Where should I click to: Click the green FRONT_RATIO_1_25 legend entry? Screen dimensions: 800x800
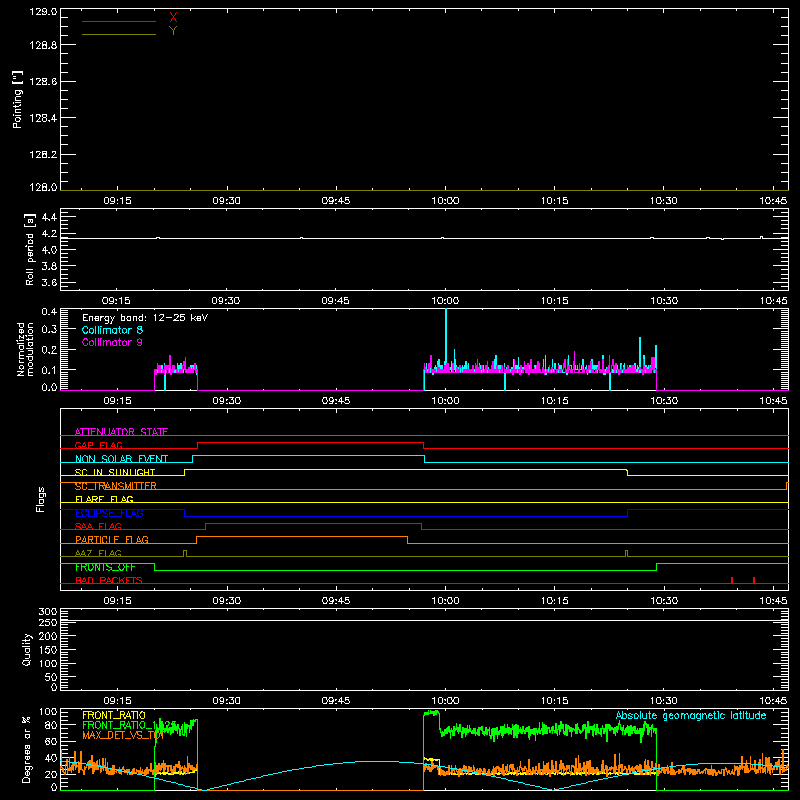(129, 725)
